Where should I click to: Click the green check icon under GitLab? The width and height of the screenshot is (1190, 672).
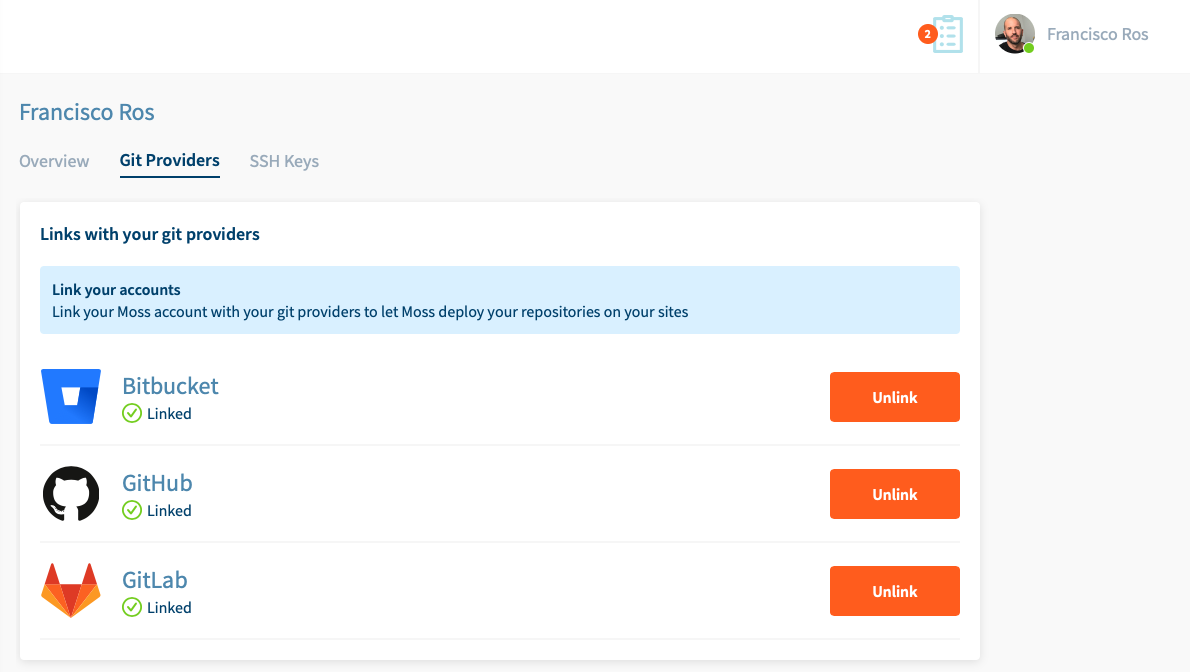pyautogui.click(x=132, y=607)
